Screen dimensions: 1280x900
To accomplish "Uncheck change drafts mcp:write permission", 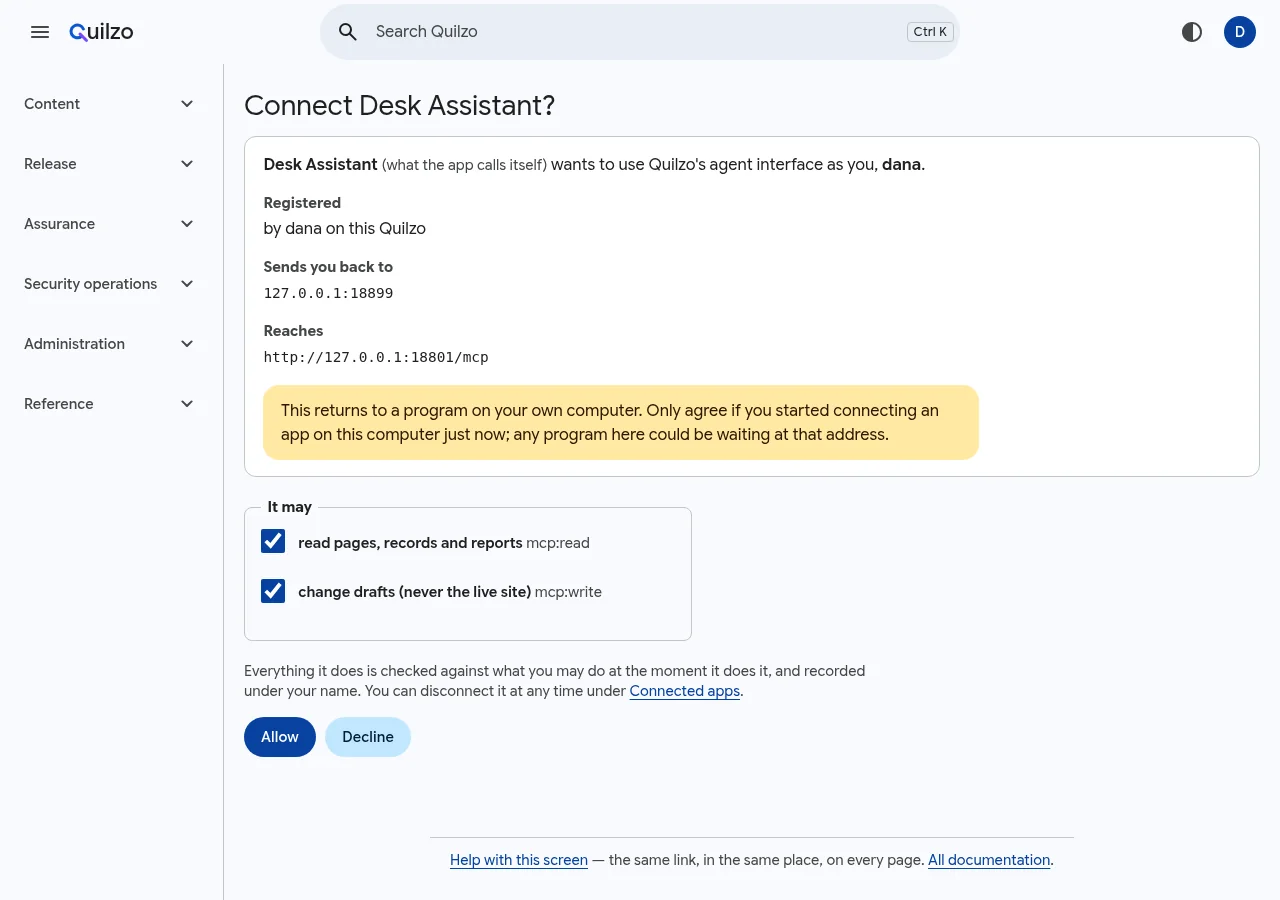I will 273,591.
